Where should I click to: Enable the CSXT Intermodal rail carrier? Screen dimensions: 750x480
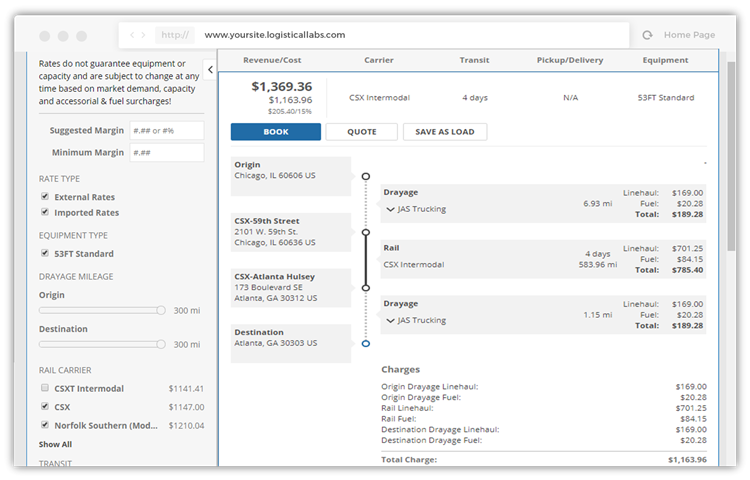pyautogui.click(x=45, y=388)
